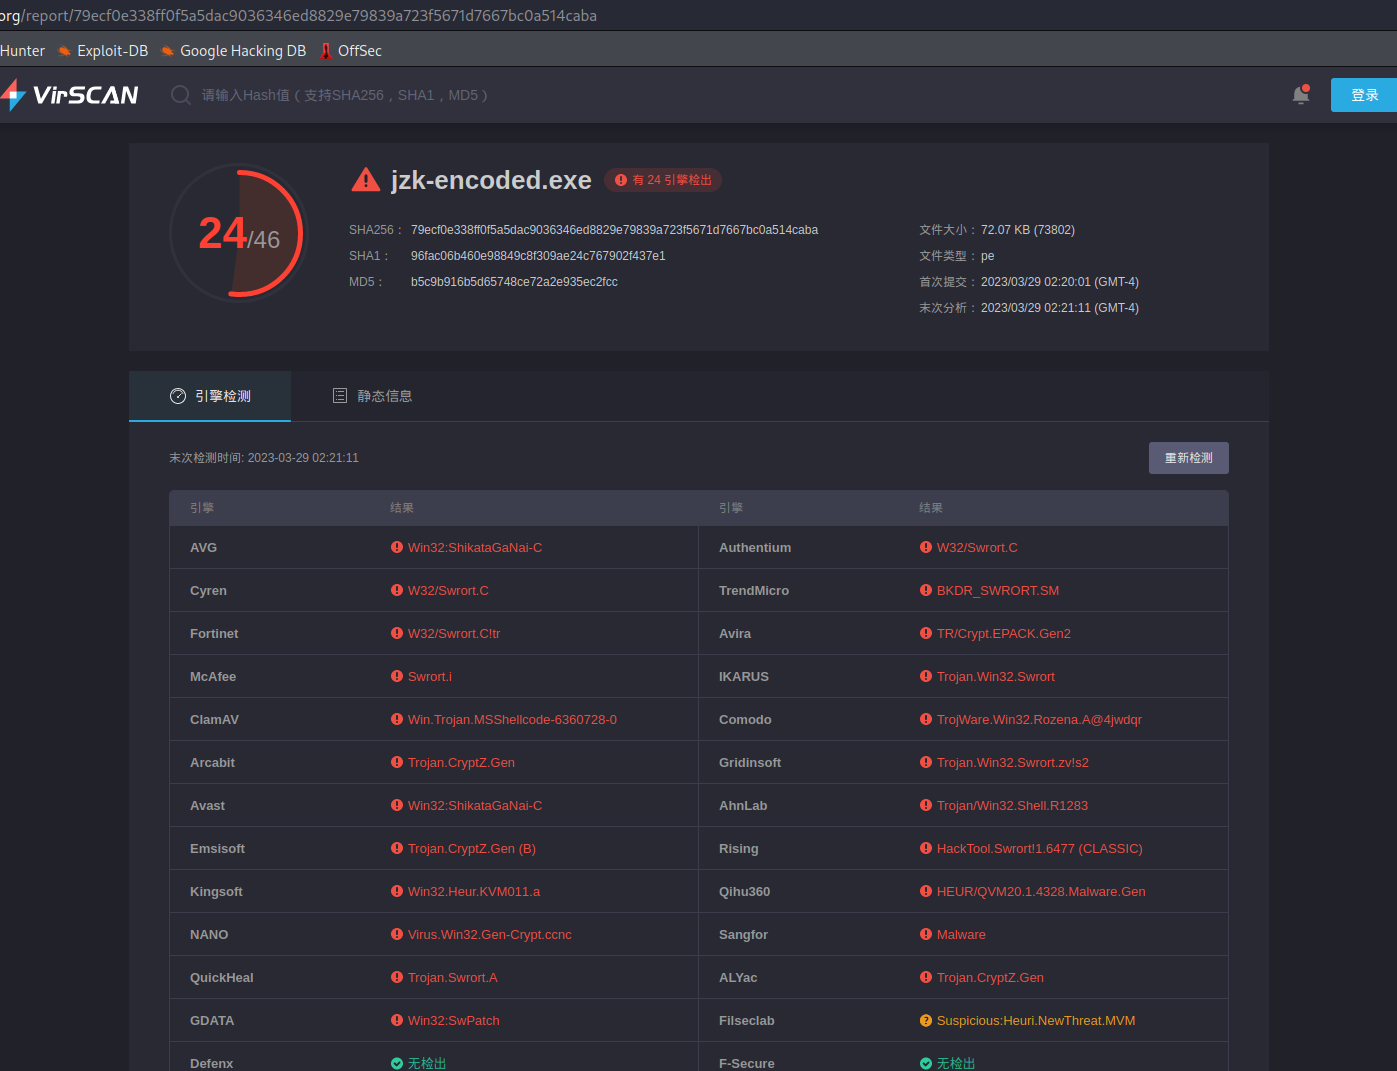Click the alert icon in the Emsisoft row

pyautogui.click(x=397, y=848)
